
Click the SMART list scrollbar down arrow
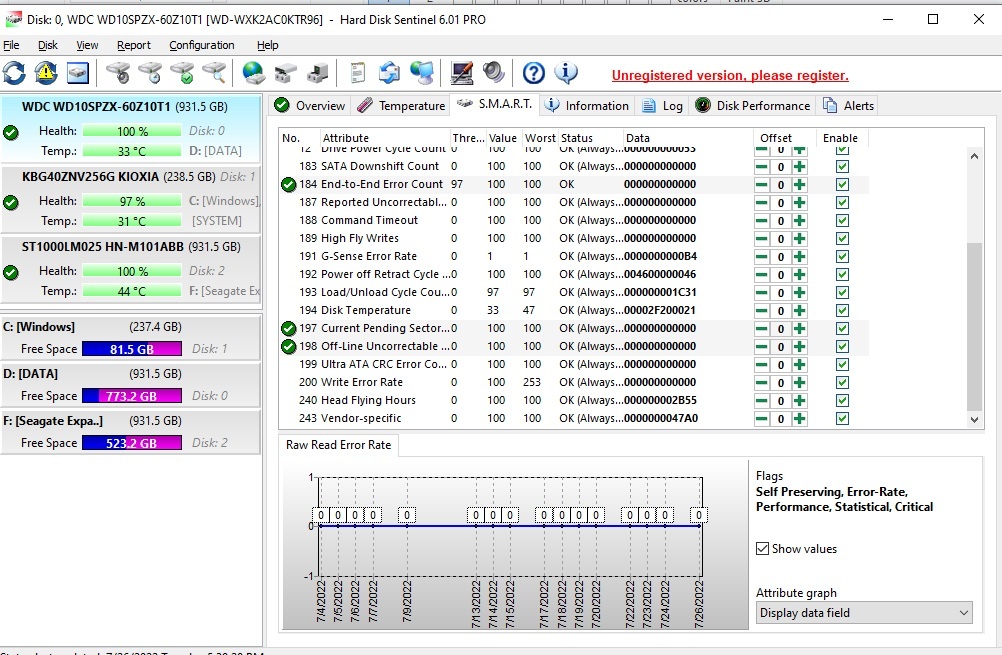[974, 420]
